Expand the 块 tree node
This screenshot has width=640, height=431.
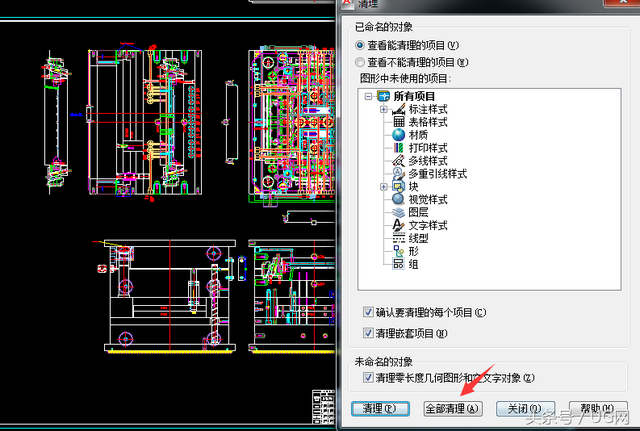point(384,187)
